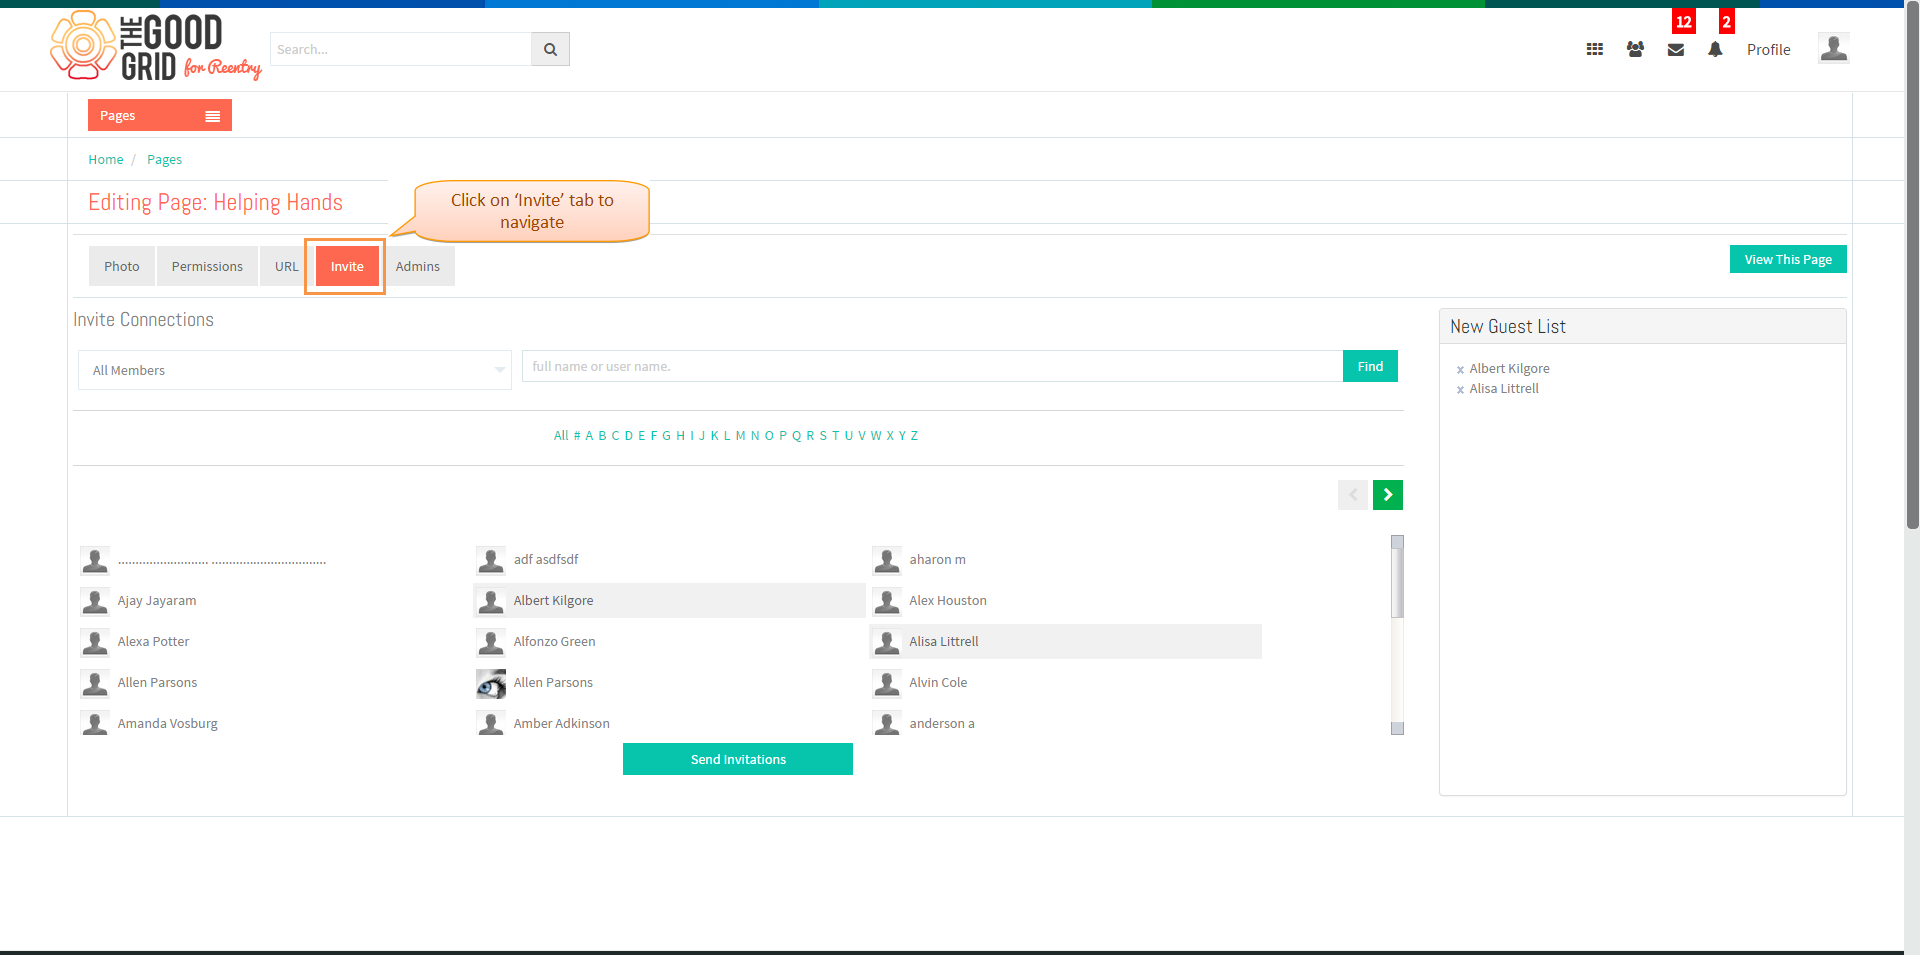Open the messages envelope icon
This screenshot has height=955, width=1920.
(x=1676, y=50)
